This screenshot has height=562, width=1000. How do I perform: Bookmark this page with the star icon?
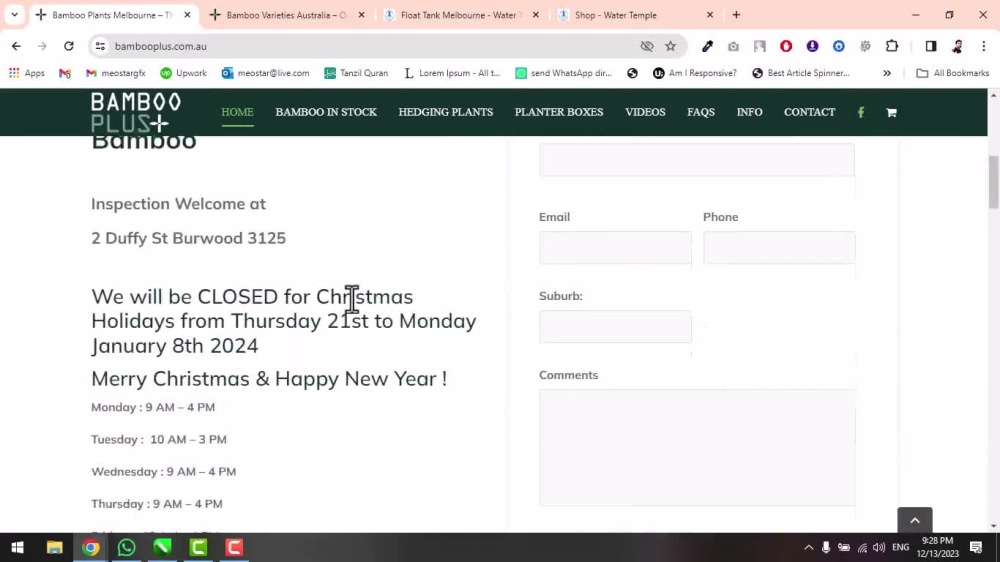(670, 46)
